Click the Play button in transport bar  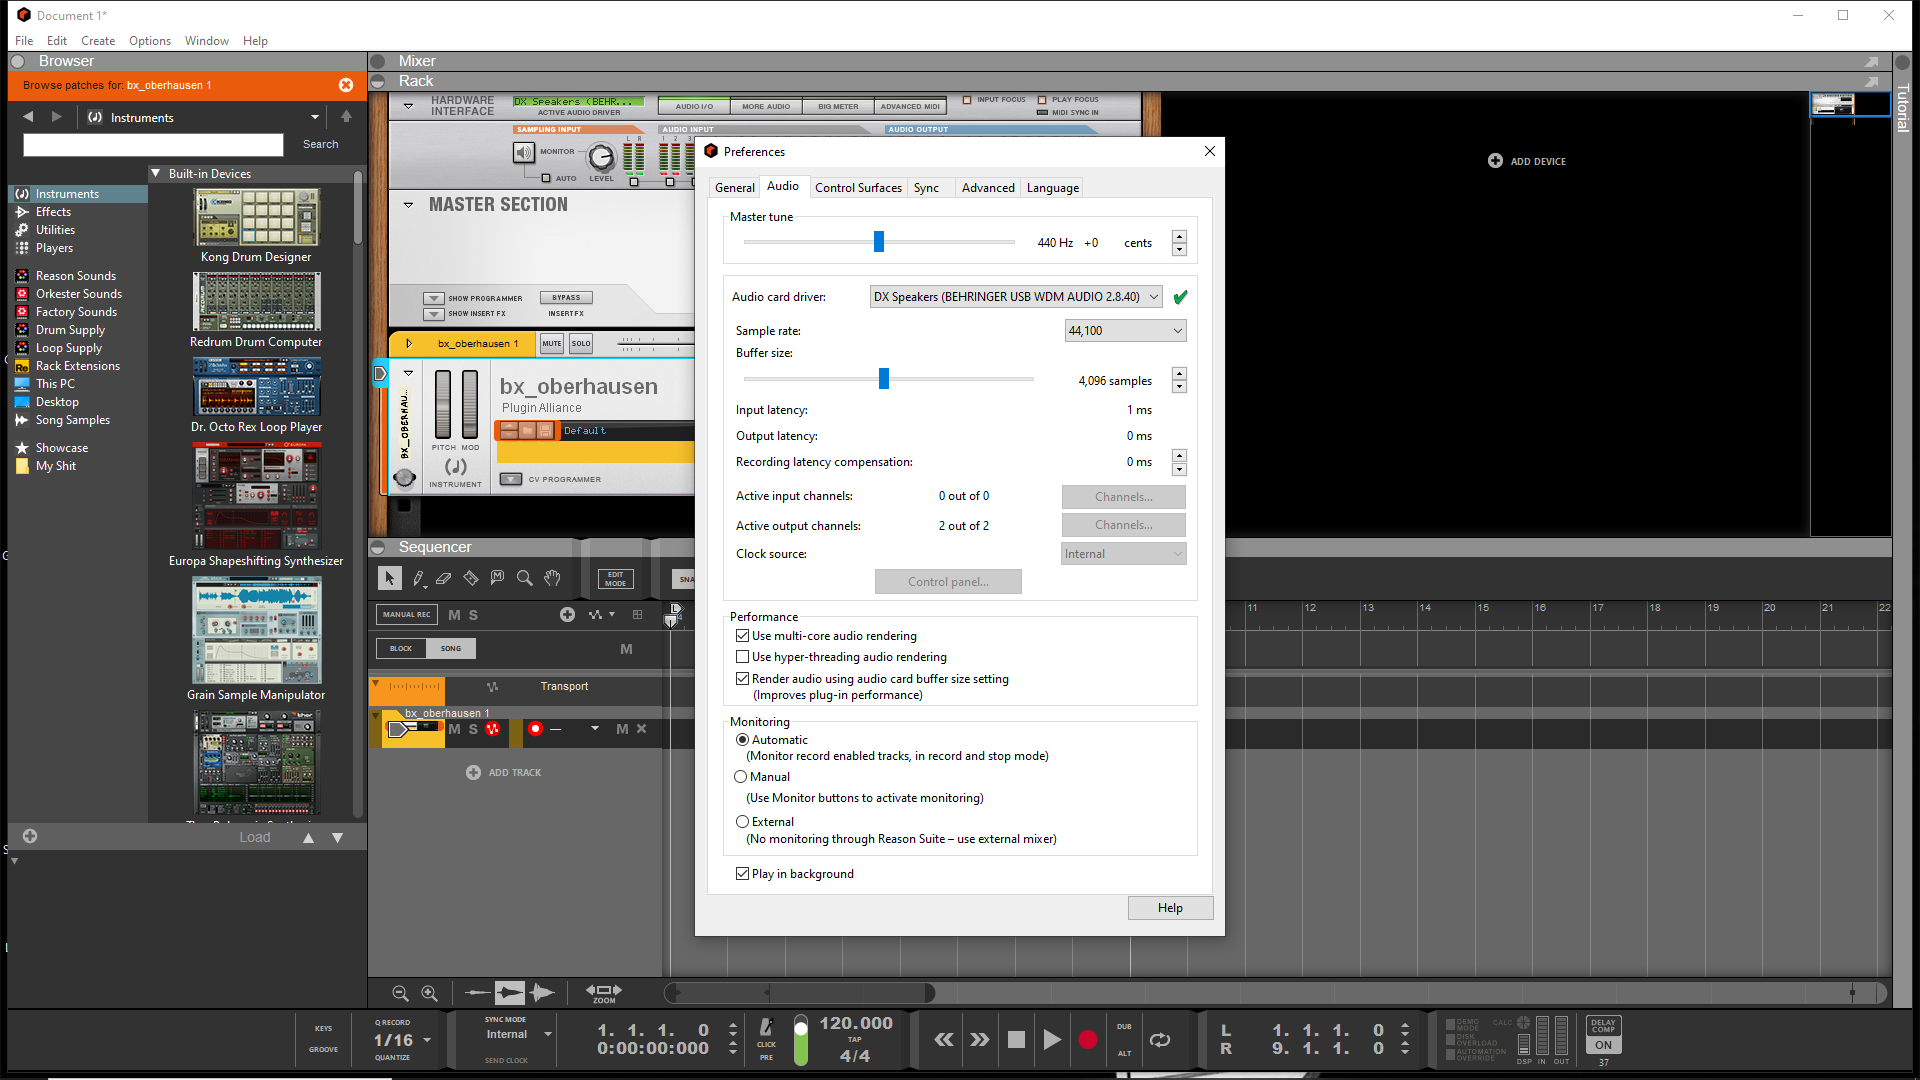(x=1052, y=1040)
